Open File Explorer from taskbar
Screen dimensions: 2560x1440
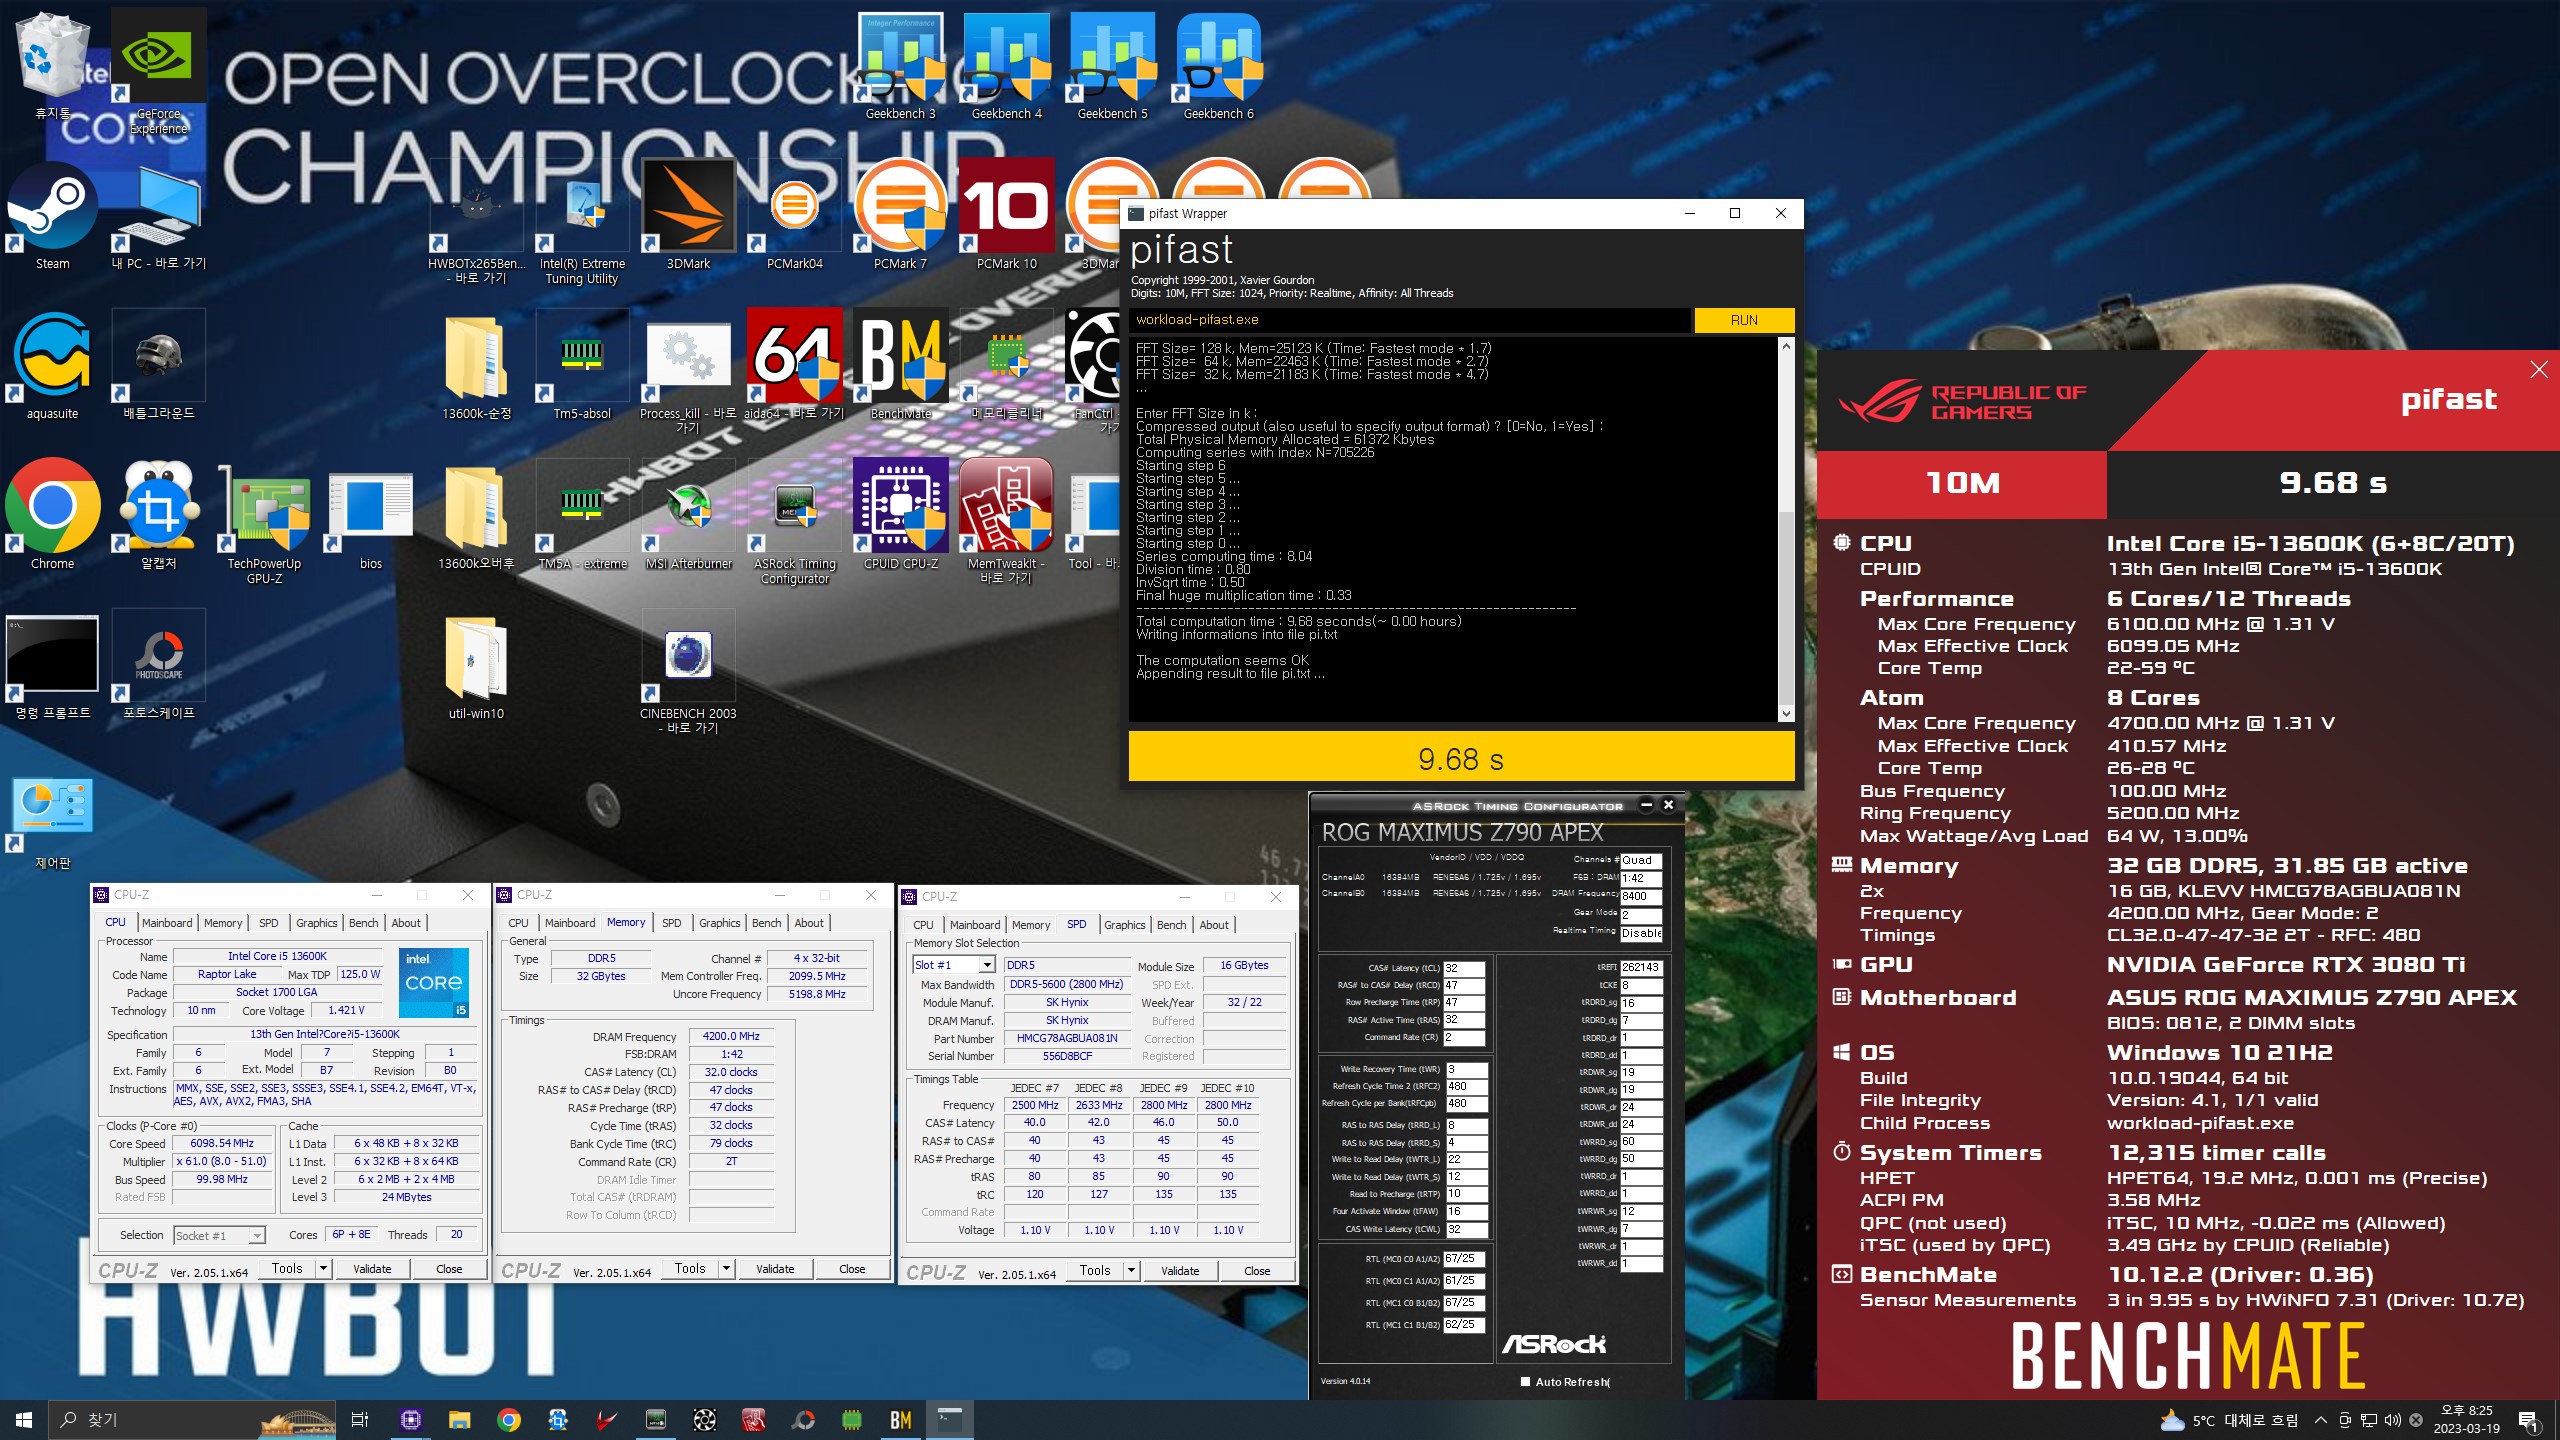(x=459, y=1419)
